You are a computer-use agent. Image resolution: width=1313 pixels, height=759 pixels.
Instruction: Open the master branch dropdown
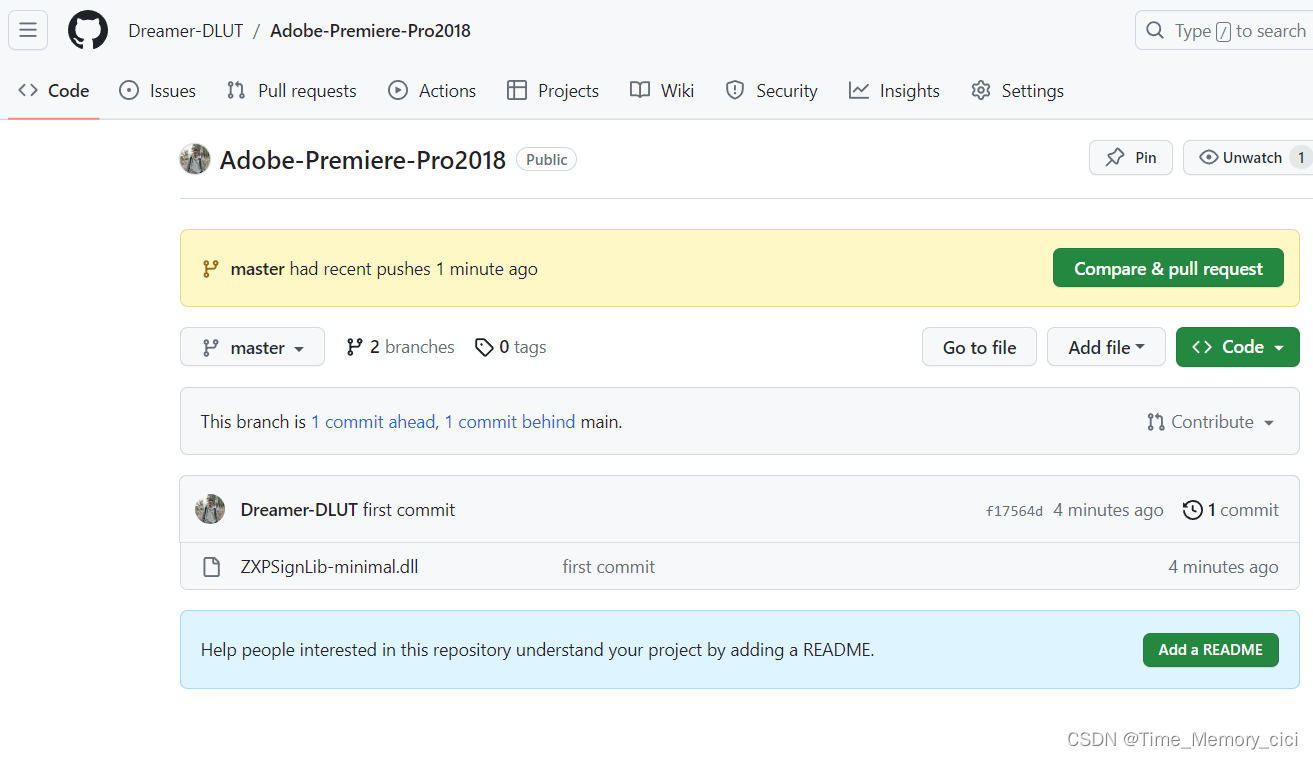pyautogui.click(x=252, y=347)
